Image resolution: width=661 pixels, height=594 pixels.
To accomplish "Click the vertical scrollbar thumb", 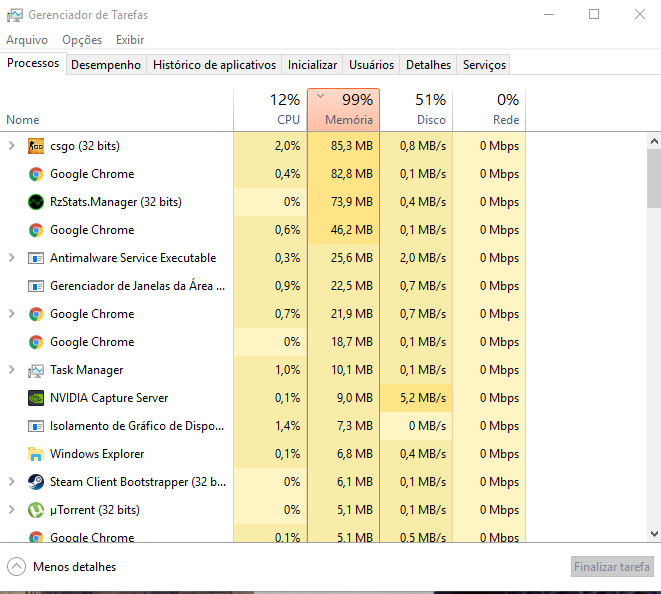I will point(654,178).
